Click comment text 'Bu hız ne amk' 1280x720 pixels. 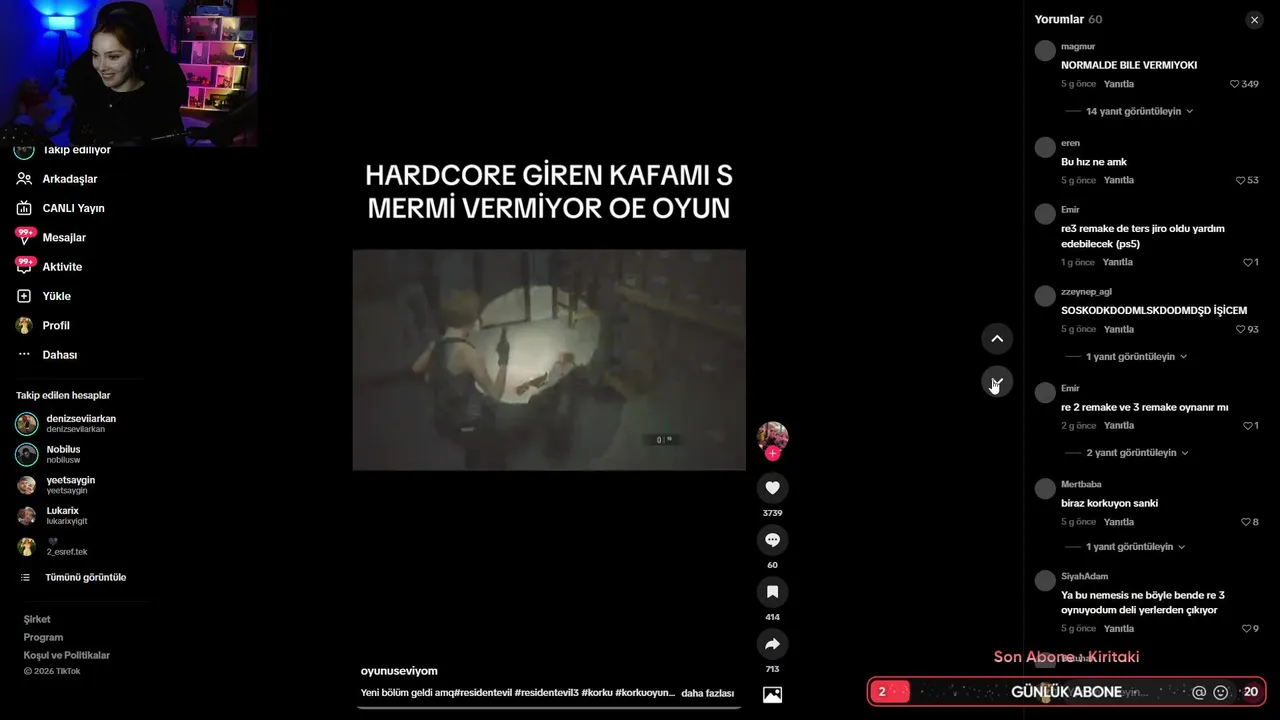pyautogui.click(x=1094, y=162)
